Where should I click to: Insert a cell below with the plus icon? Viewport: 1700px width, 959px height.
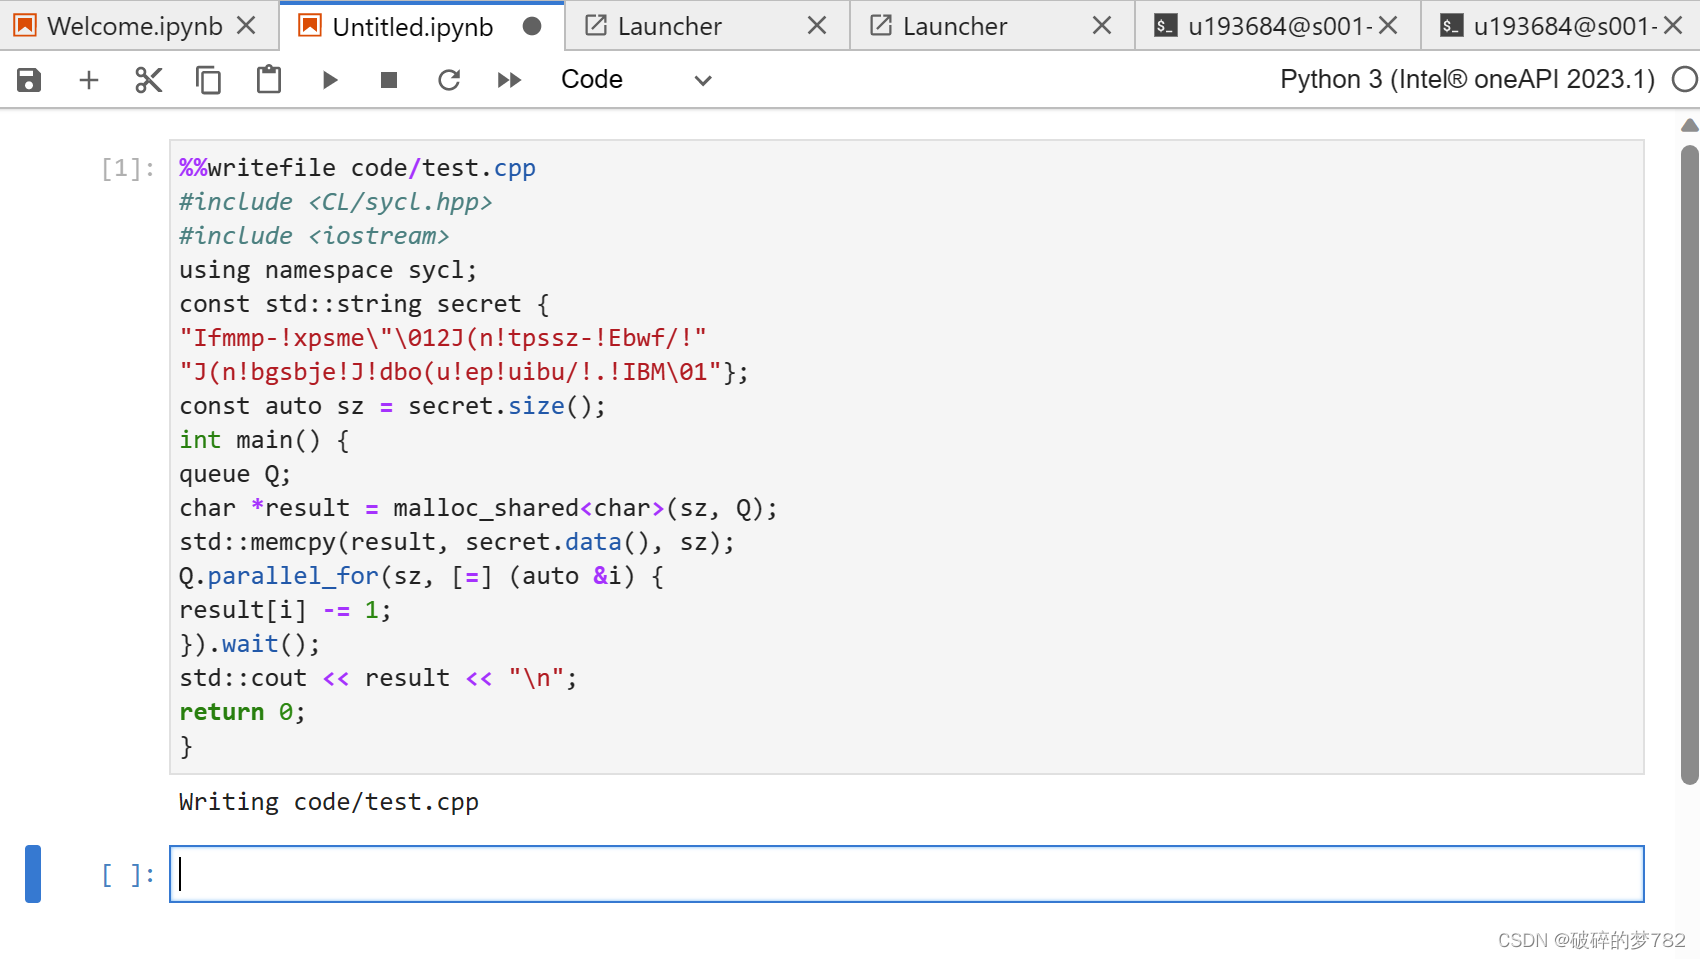point(89,80)
